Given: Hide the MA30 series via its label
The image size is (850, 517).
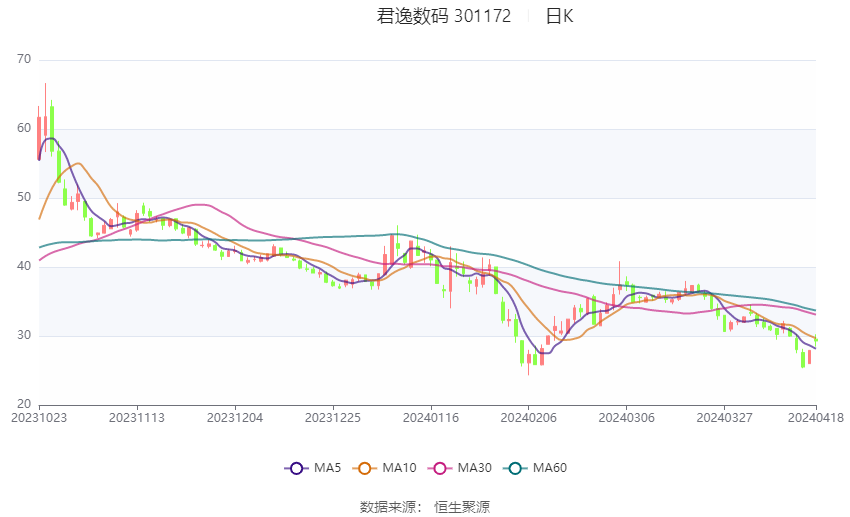Looking at the screenshot, I should [475, 468].
